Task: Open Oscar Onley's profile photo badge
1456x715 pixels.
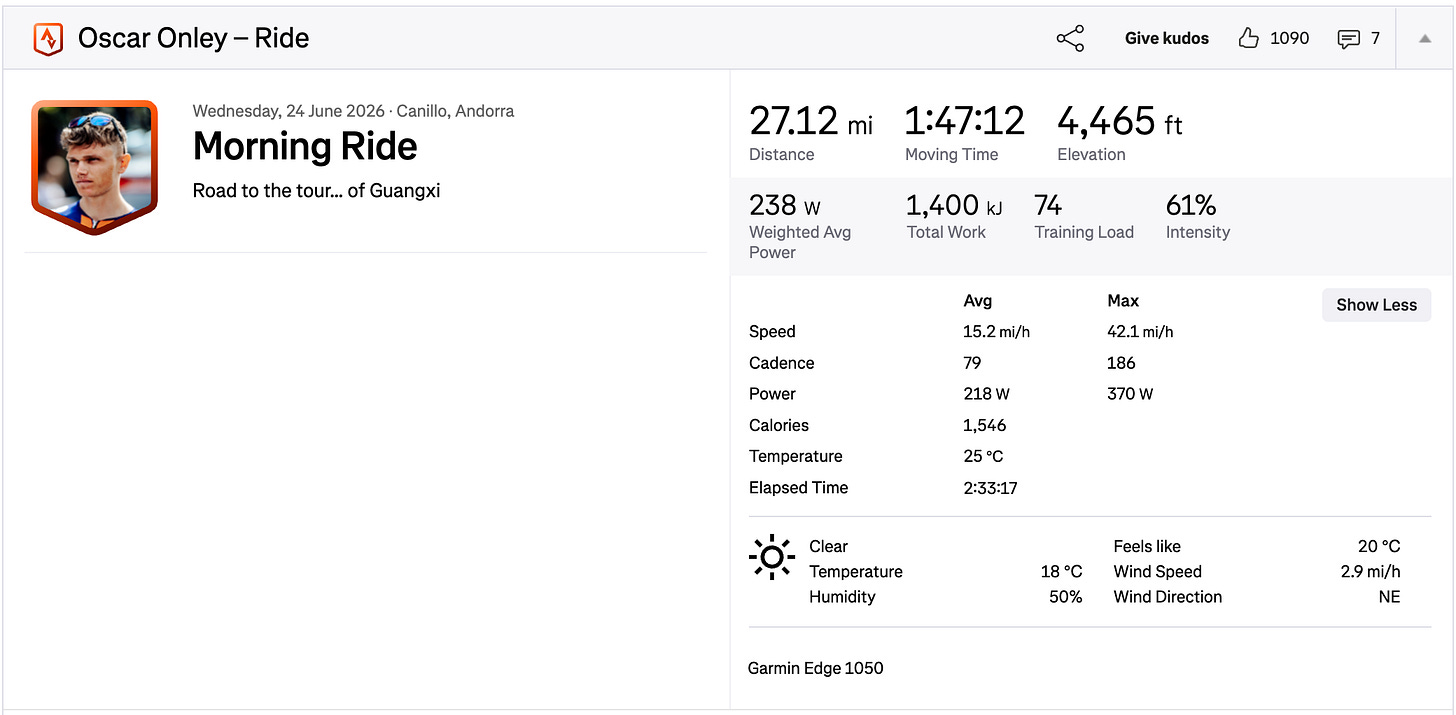Action: click(x=94, y=167)
